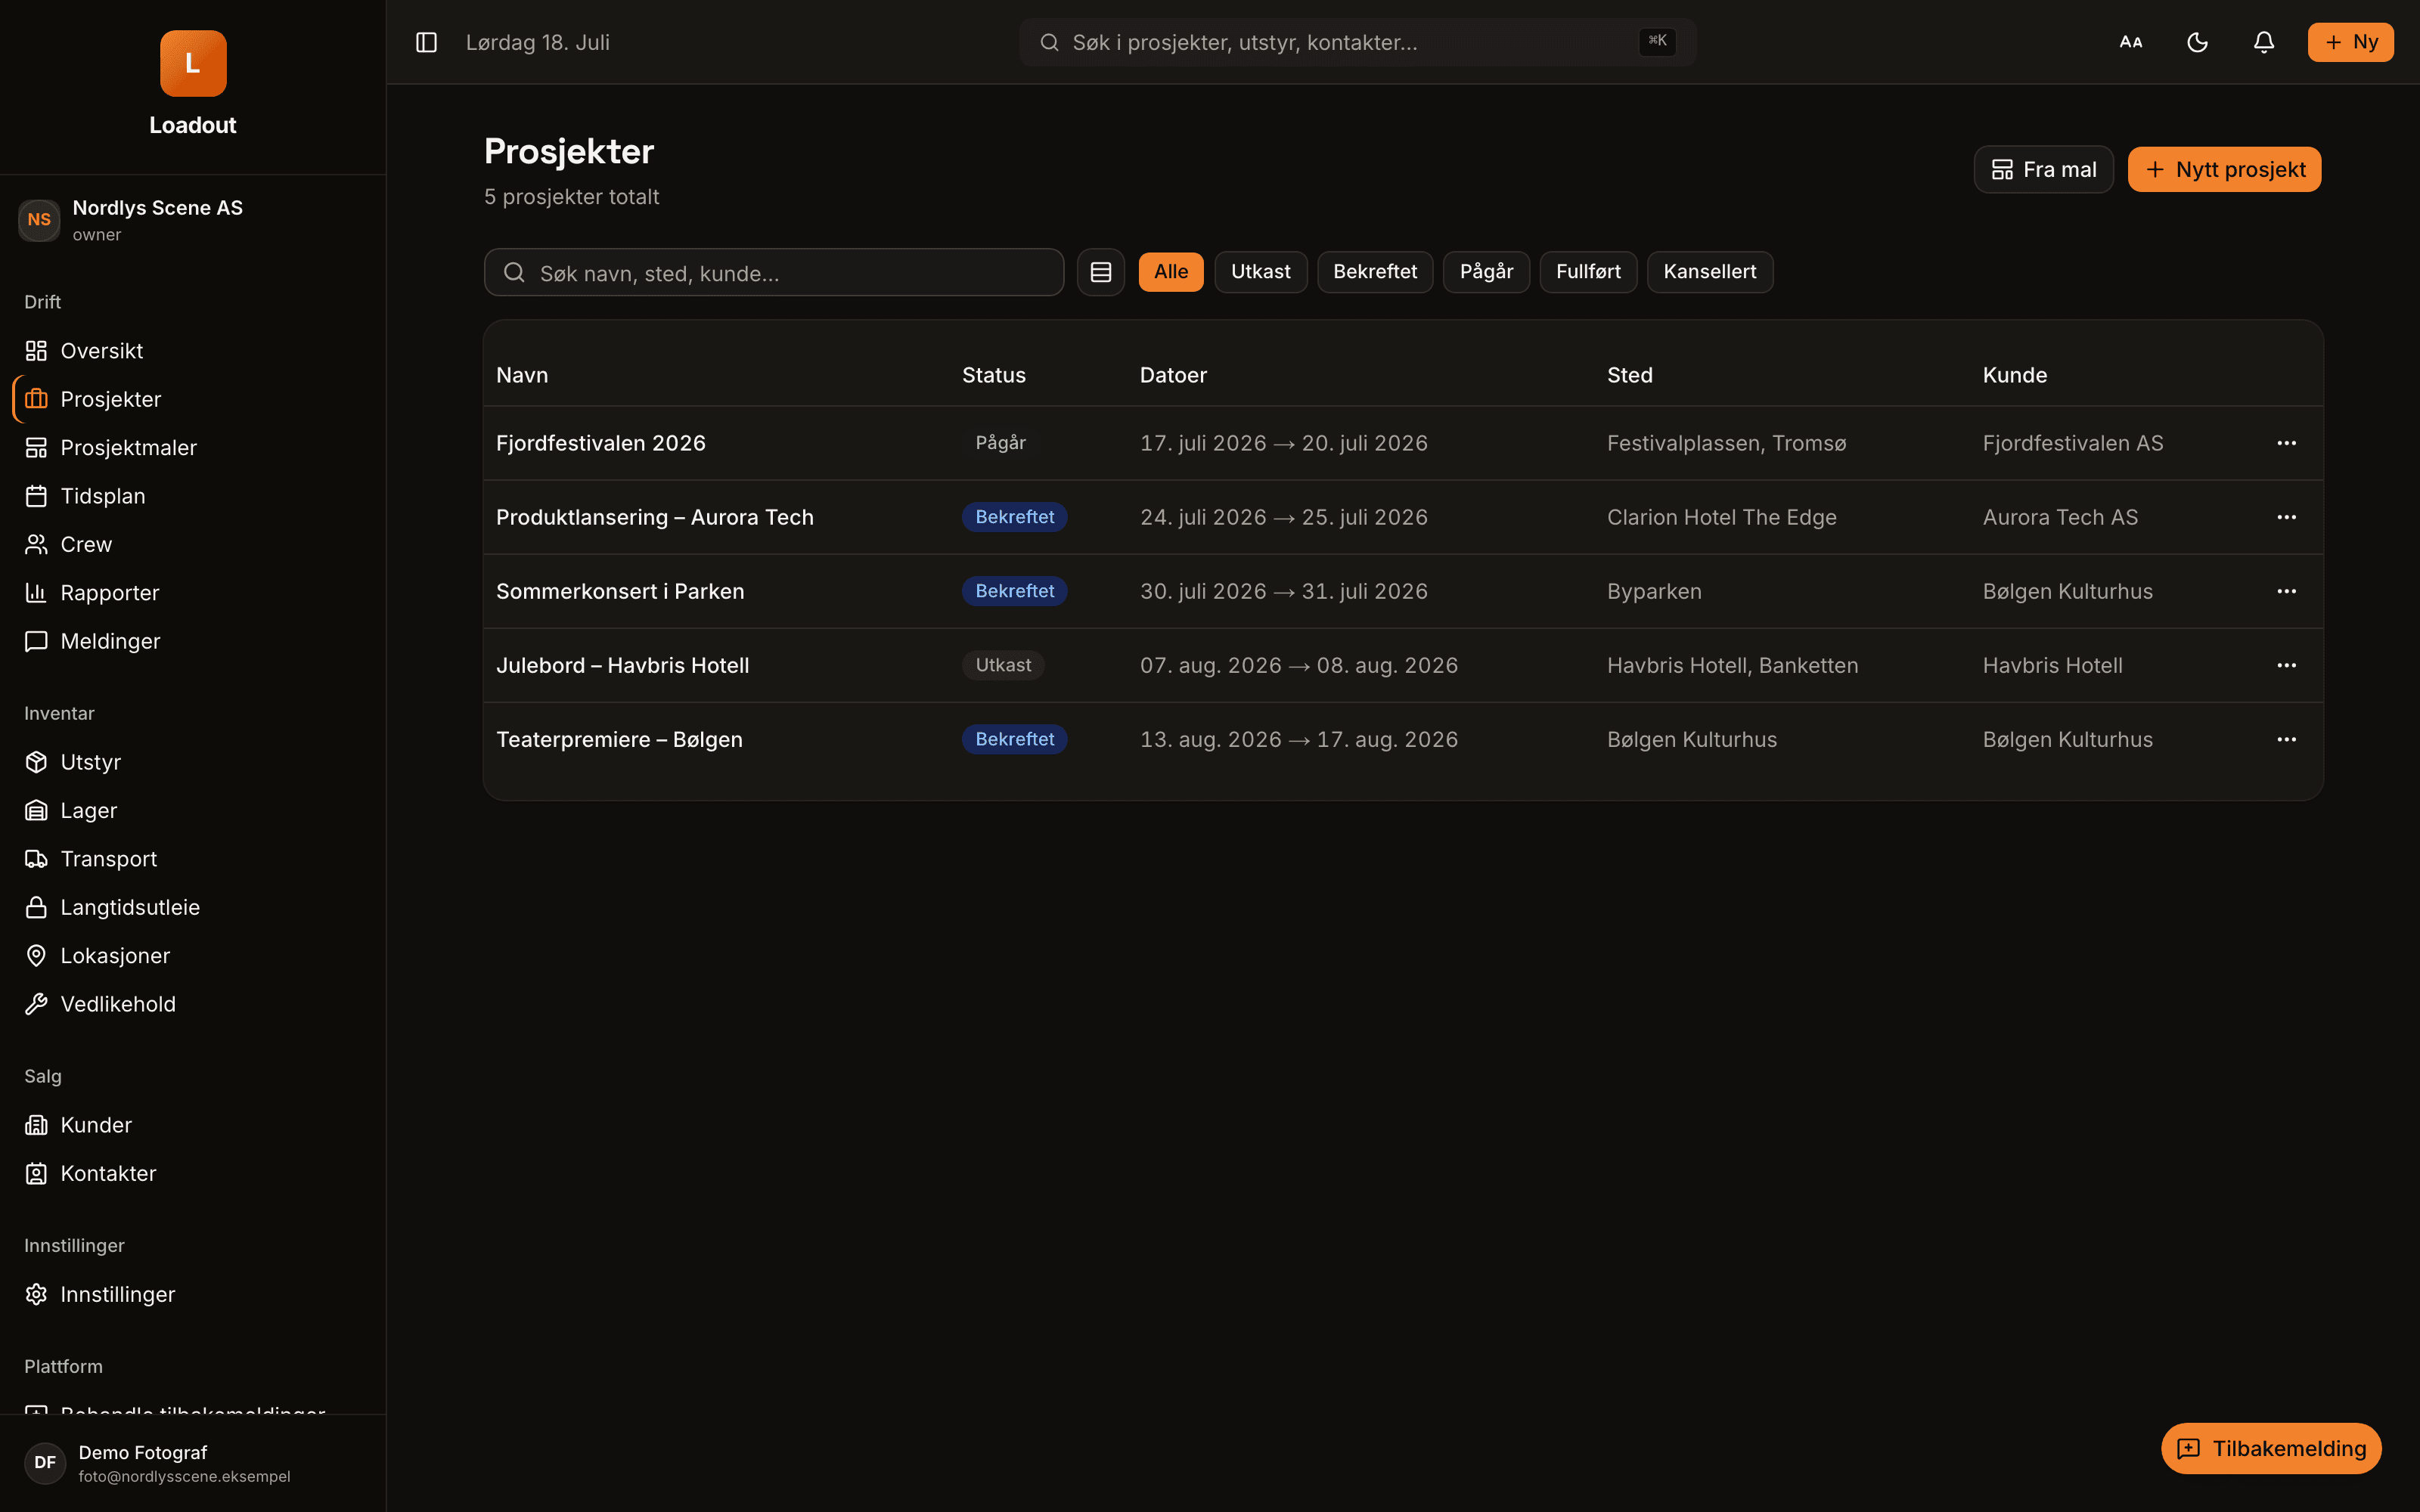
Task: Filter projects by Pågår
Action: point(1486,272)
